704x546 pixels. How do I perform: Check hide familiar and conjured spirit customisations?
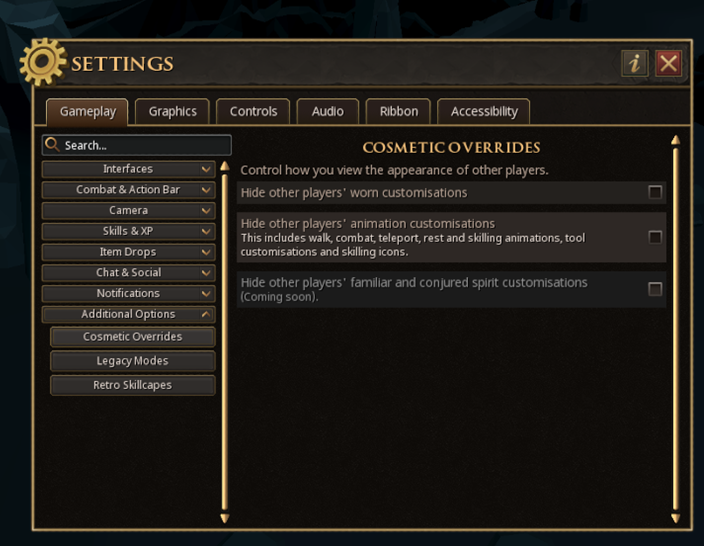point(655,289)
